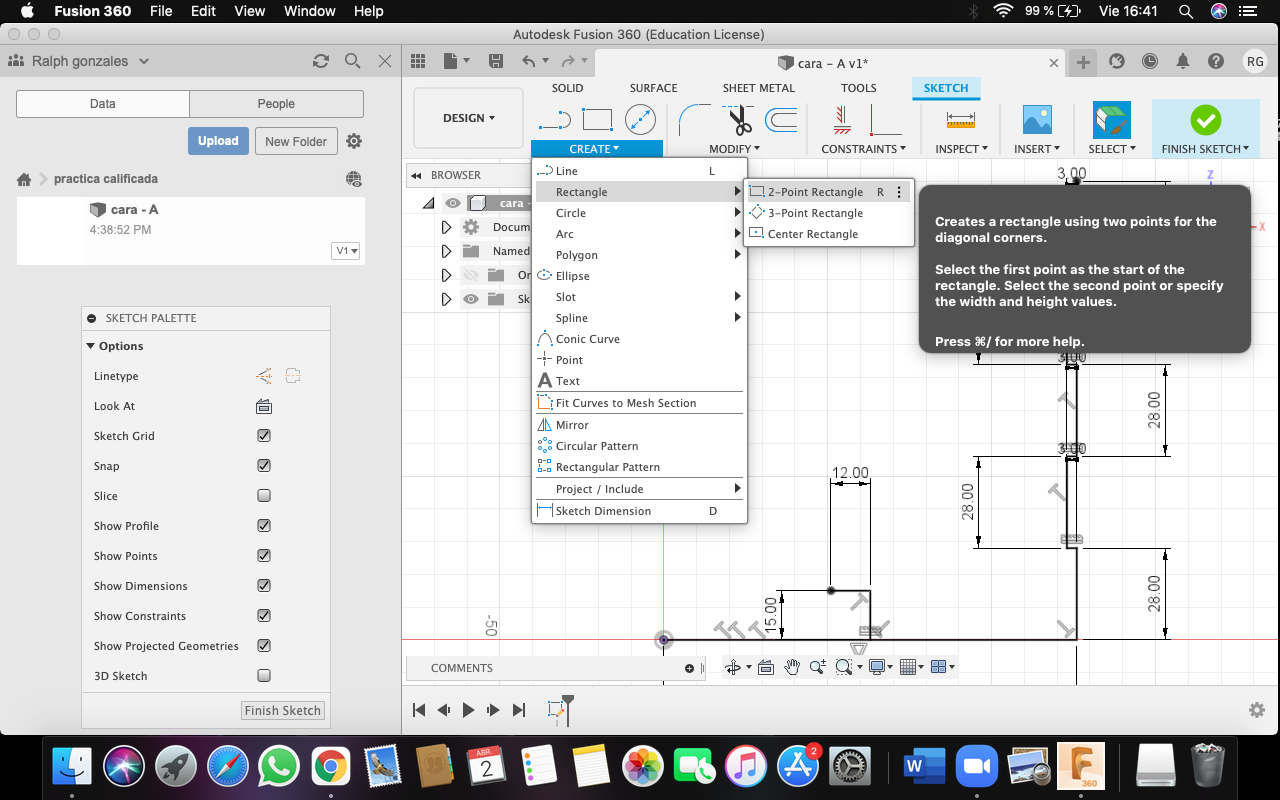Open the practica calificada breadcrumb
The width and height of the screenshot is (1280, 800).
(x=106, y=179)
